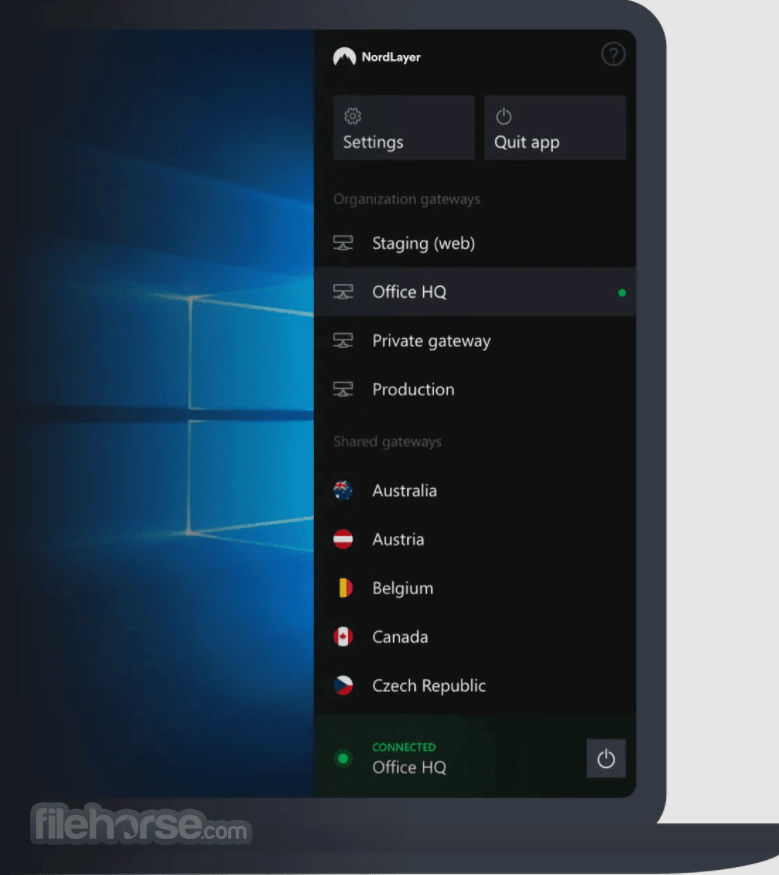Click the server icon beside Private gateway
This screenshot has width=779, height=875.
click(x=343, y=340)
